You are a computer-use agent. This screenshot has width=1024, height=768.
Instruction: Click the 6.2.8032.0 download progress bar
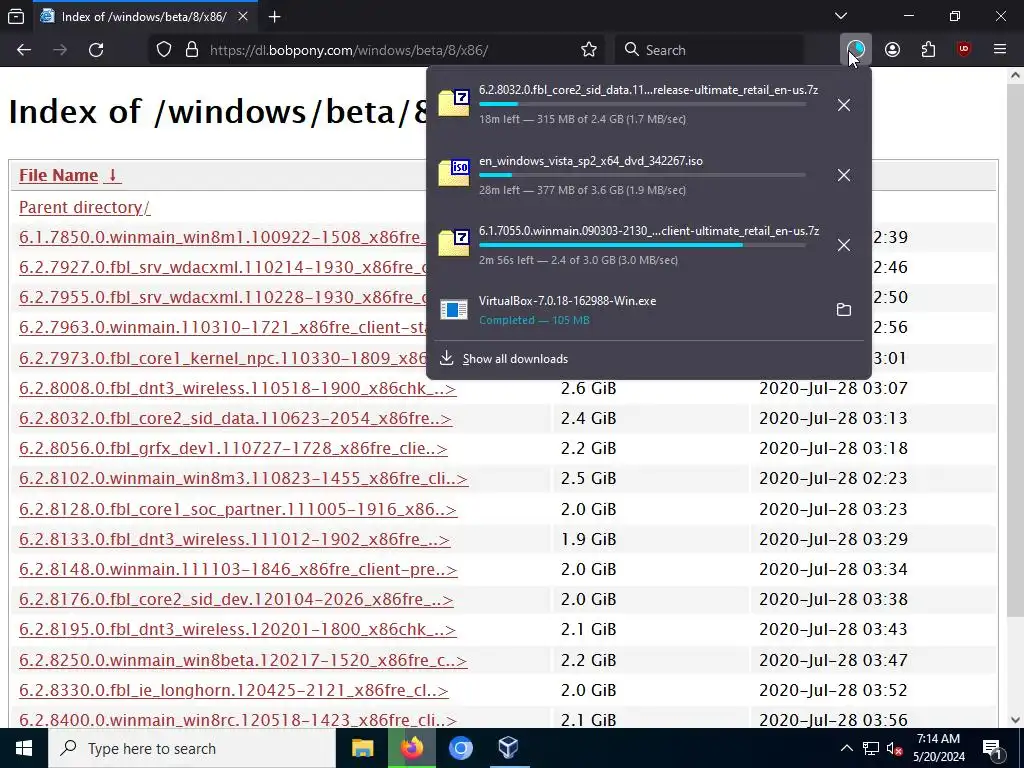pyautogui.click(x=642, y=104)
